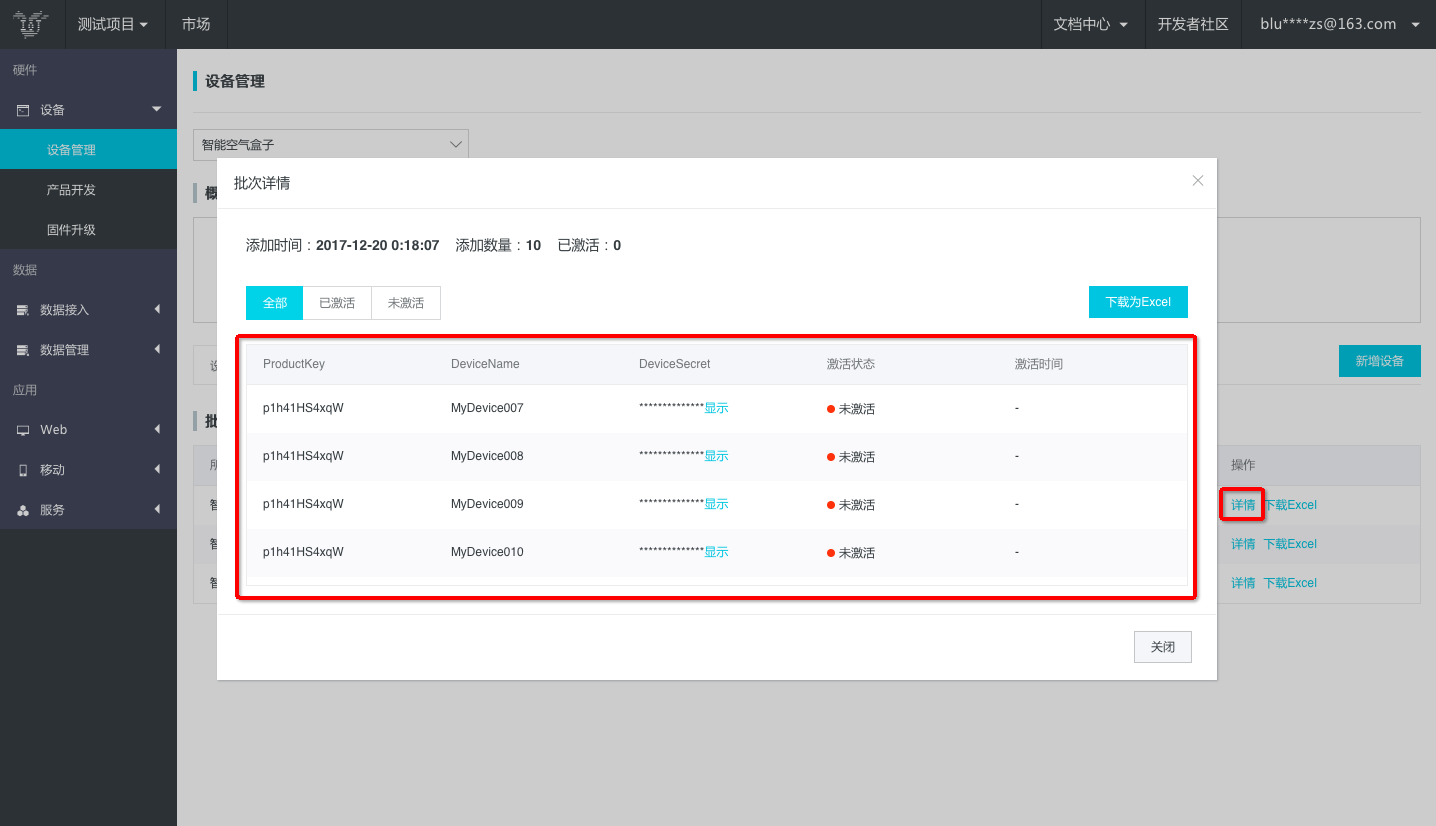Click the DeviceName column header
Screen dimensions: 1436x826
point(485,364)
